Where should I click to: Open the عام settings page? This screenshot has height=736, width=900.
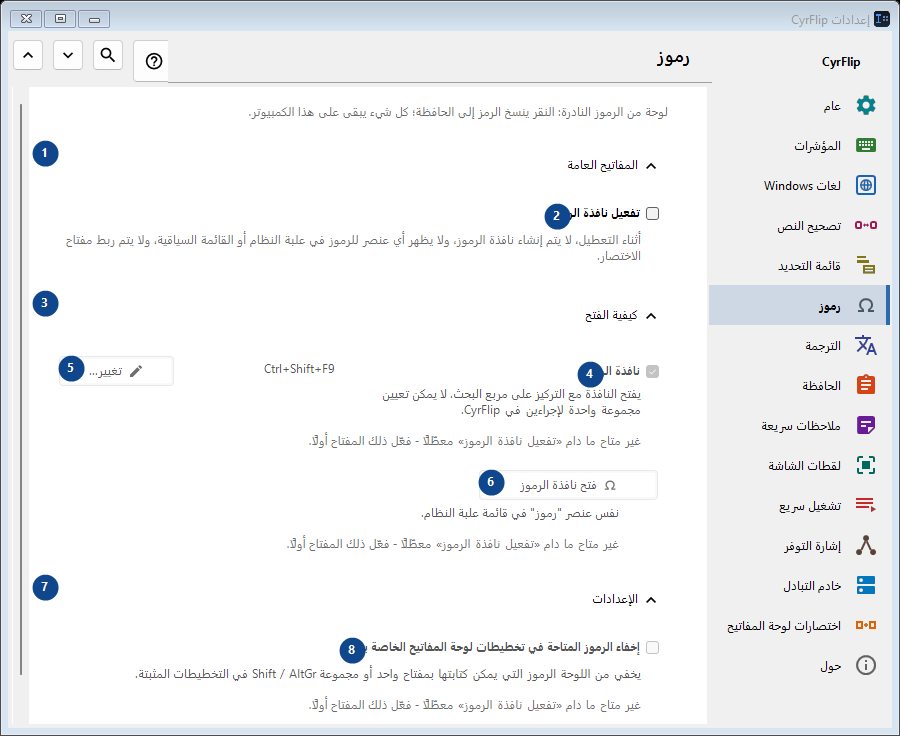point(798,106)
